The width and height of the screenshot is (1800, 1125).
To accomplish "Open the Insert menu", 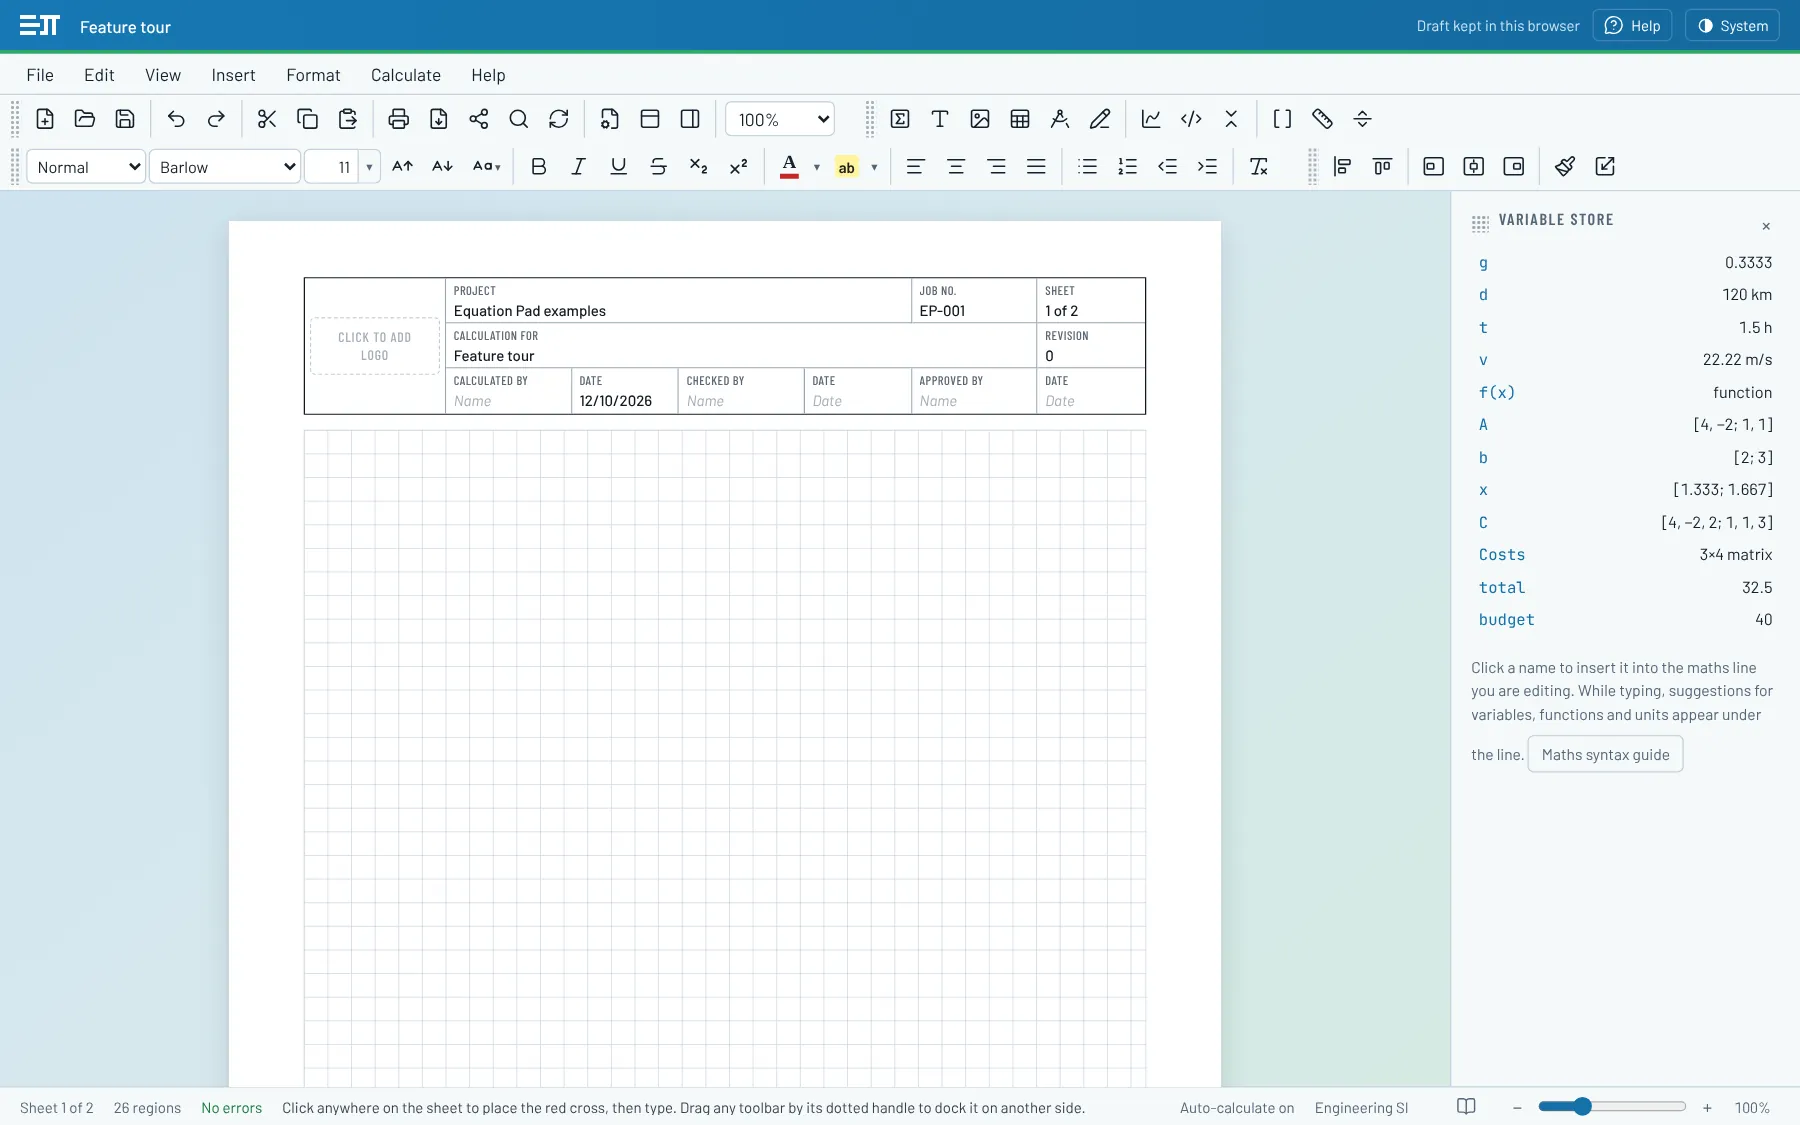I will coord(233,75).
